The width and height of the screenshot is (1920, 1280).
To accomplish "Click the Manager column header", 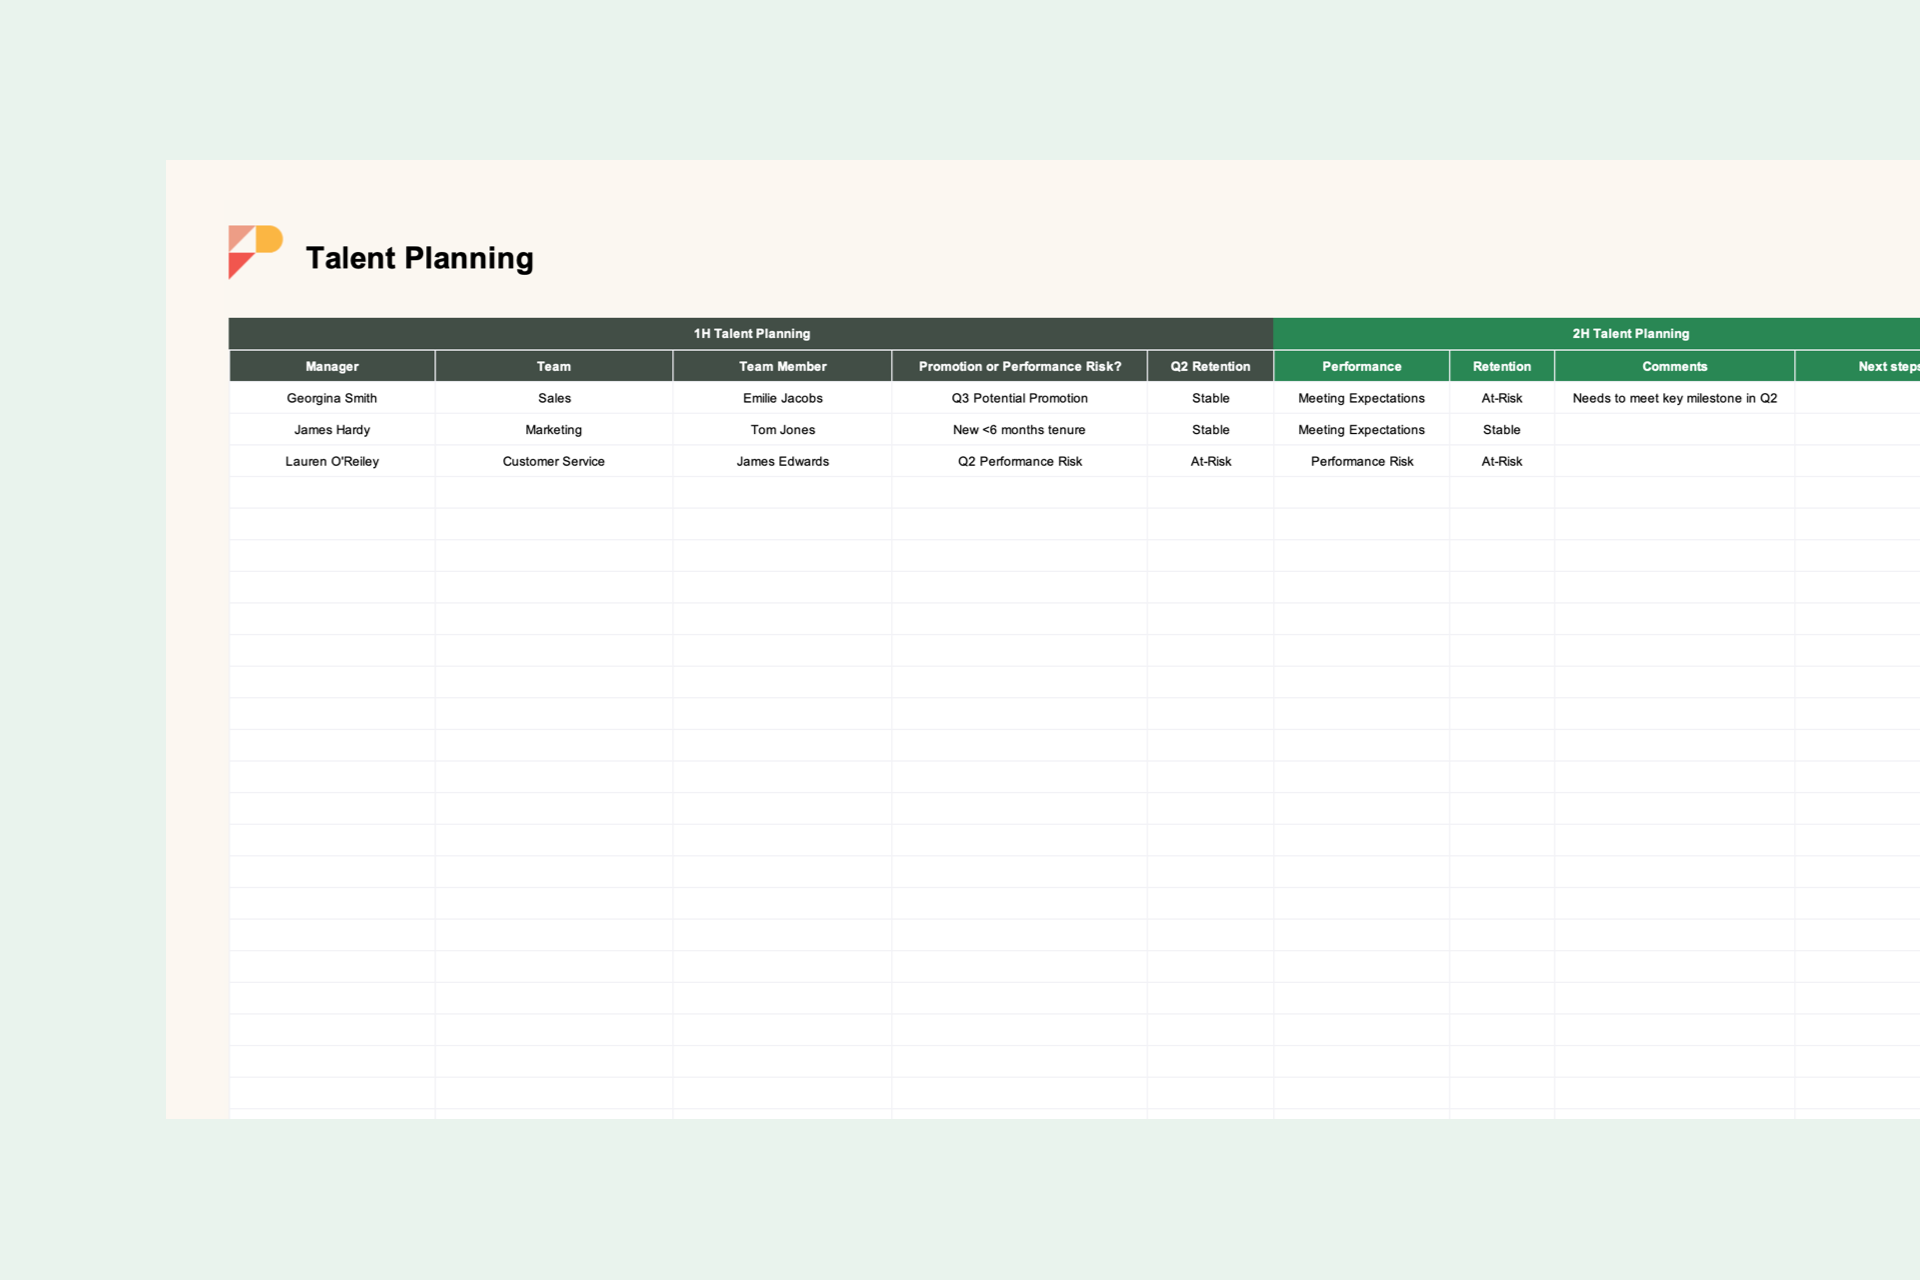I will [332, 367].
